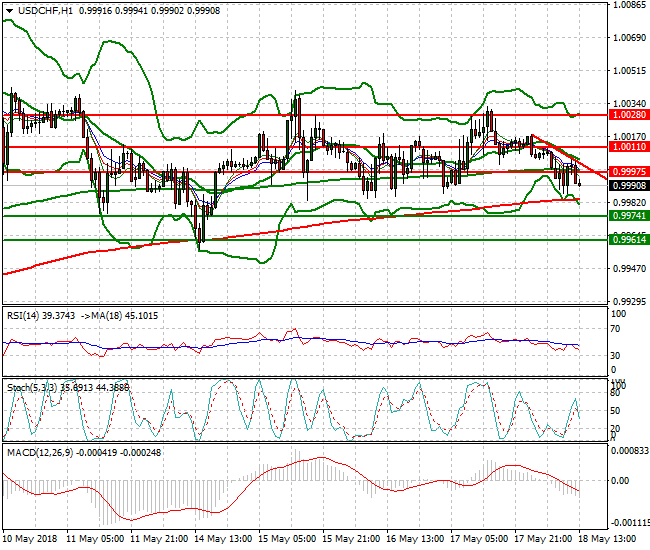Click the 14 May 13:00 time axis label

pos(223,539)
